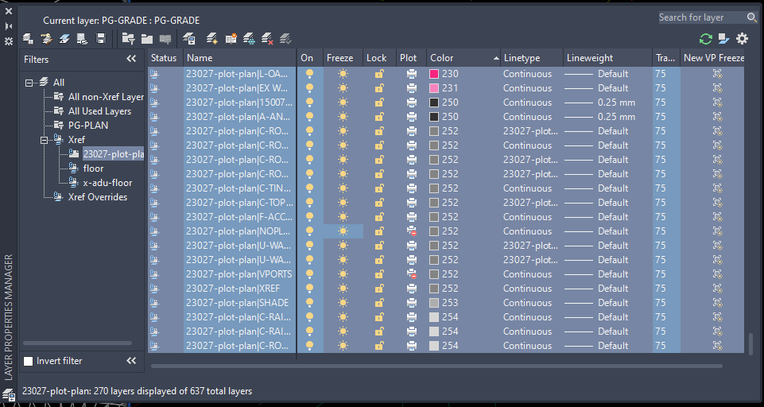Screen dimensions: 764x407
Task: Toggle New VP Freeze for the L-OA layer
Action: [x=717, y=74]
